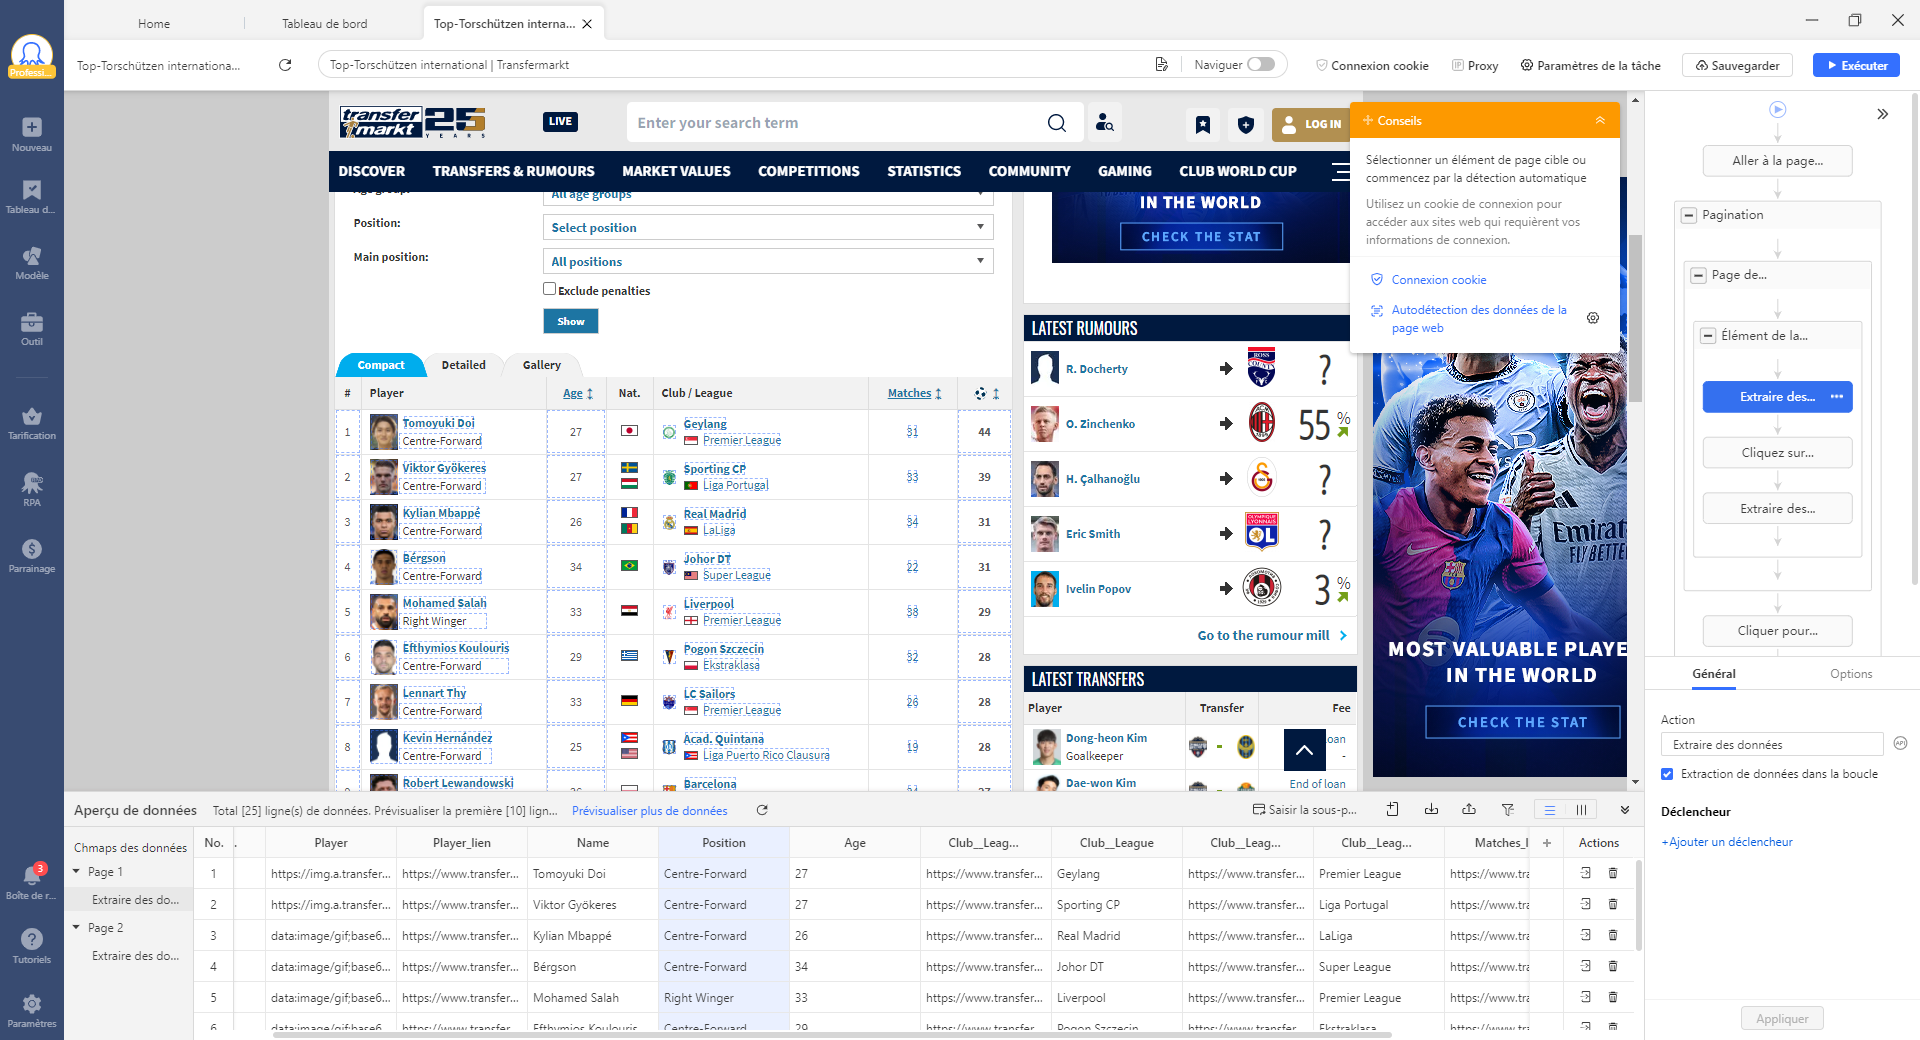Open the Tutoriels help icon
The image size is (1920, 1040).
point(32,946)
